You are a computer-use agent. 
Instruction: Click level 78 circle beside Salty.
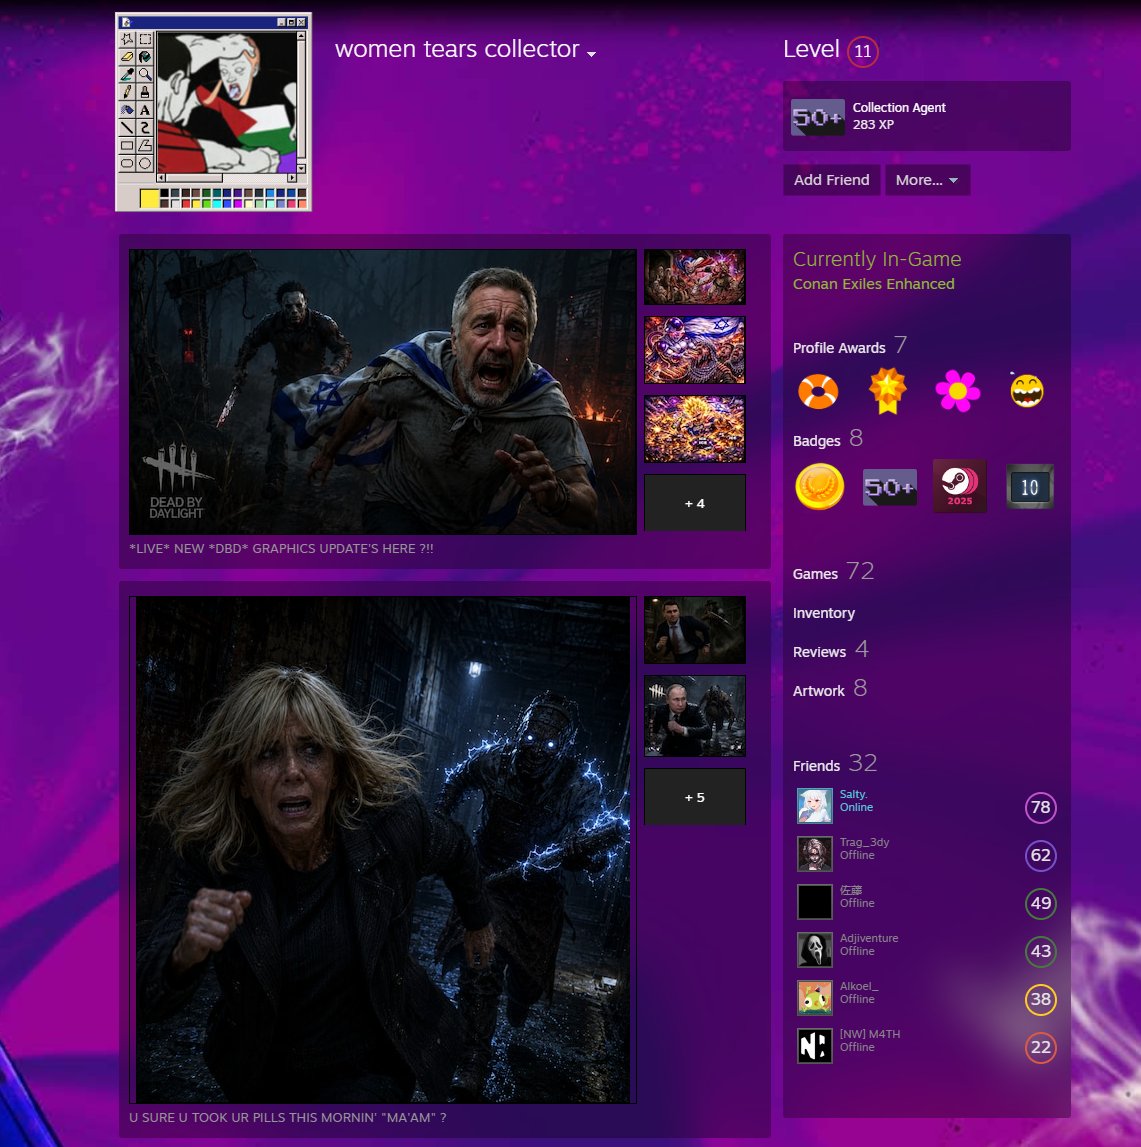(1040, 808)
